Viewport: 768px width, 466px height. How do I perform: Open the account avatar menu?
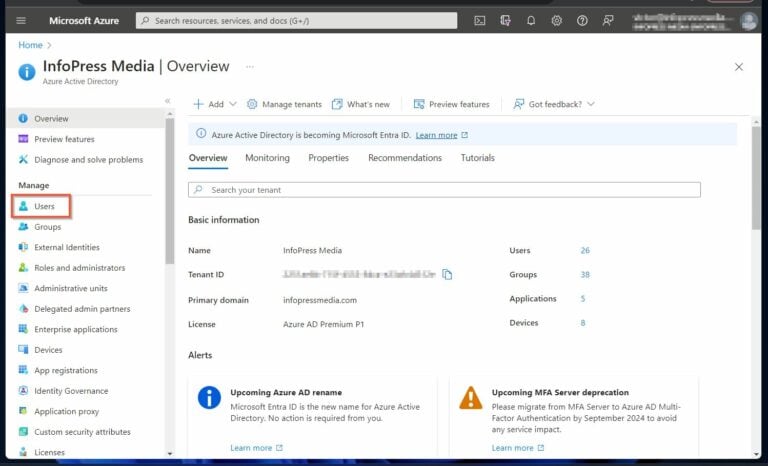point(749,21)
